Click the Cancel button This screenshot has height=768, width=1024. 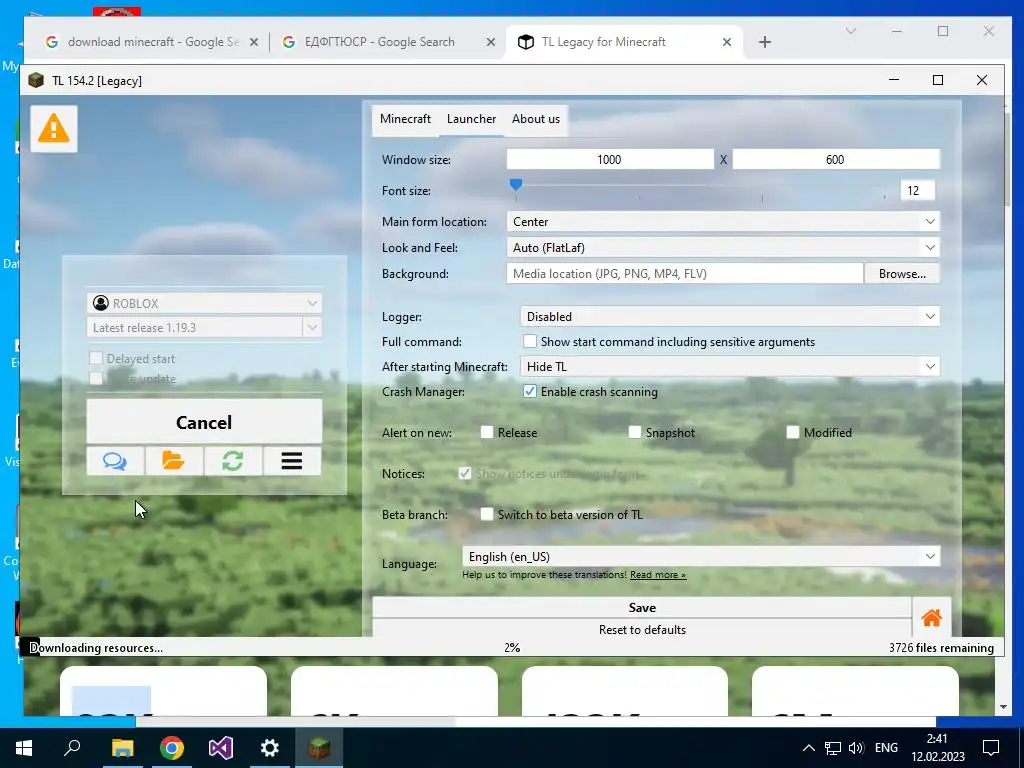tap(204, 422)
